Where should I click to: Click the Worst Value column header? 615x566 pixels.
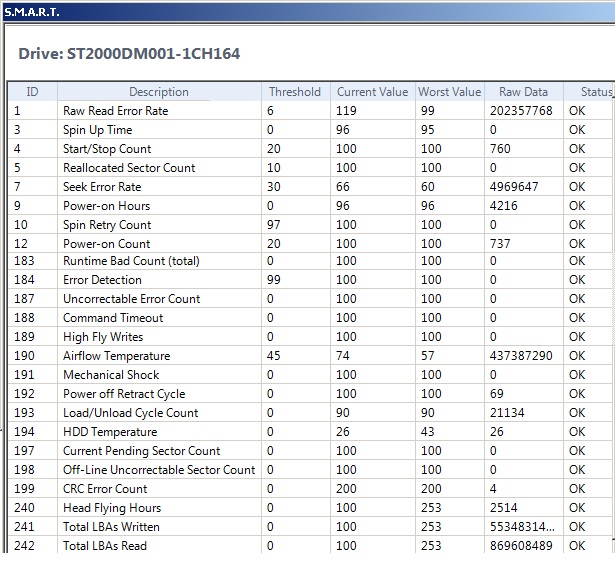[x=449, y=92]
